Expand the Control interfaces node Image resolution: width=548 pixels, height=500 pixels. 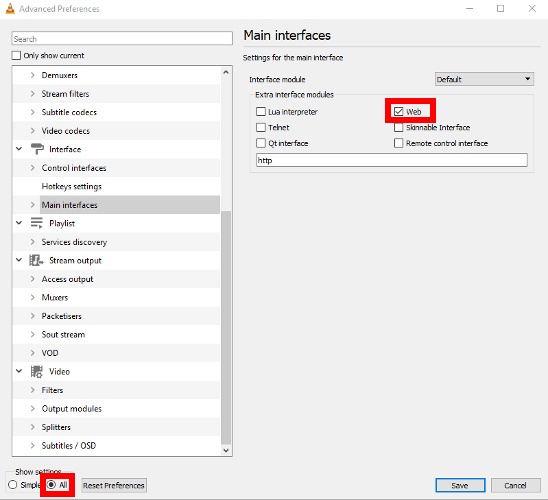33,168
